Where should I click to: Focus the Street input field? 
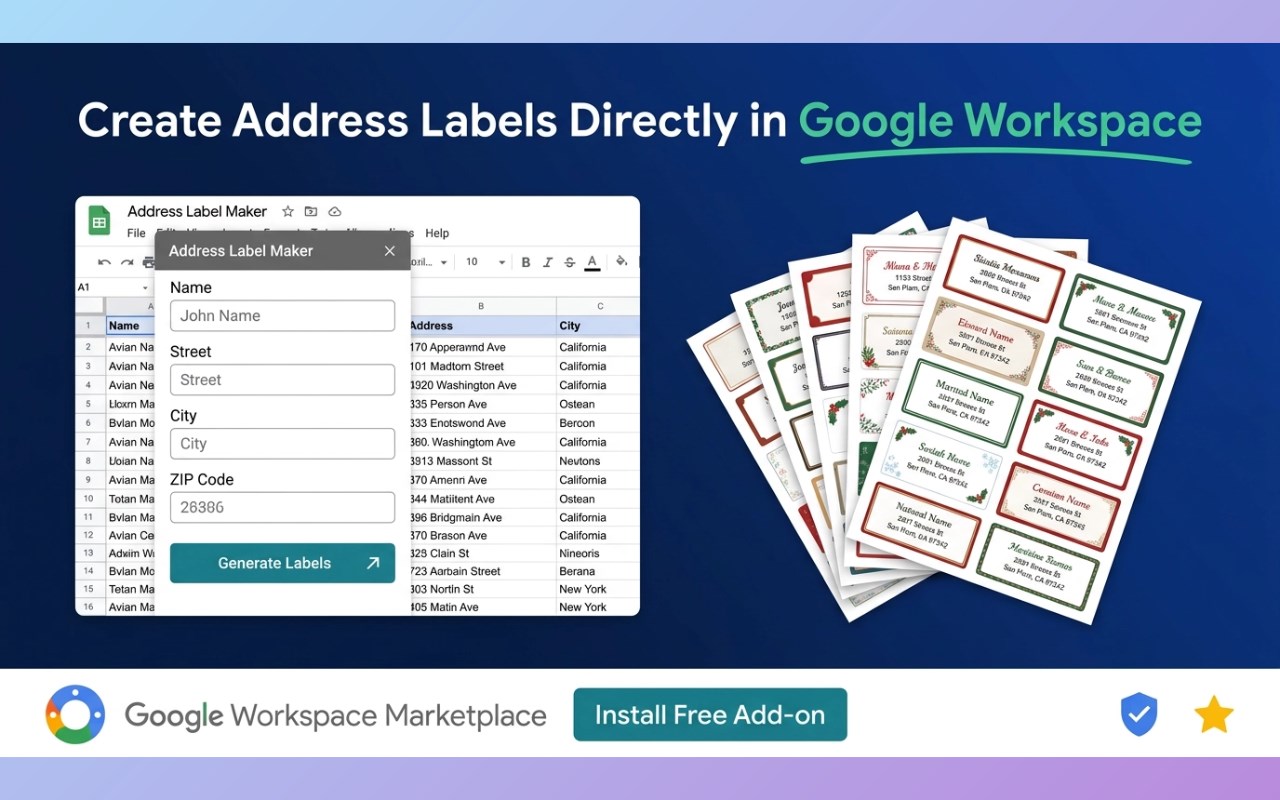(x=282, y=380)
